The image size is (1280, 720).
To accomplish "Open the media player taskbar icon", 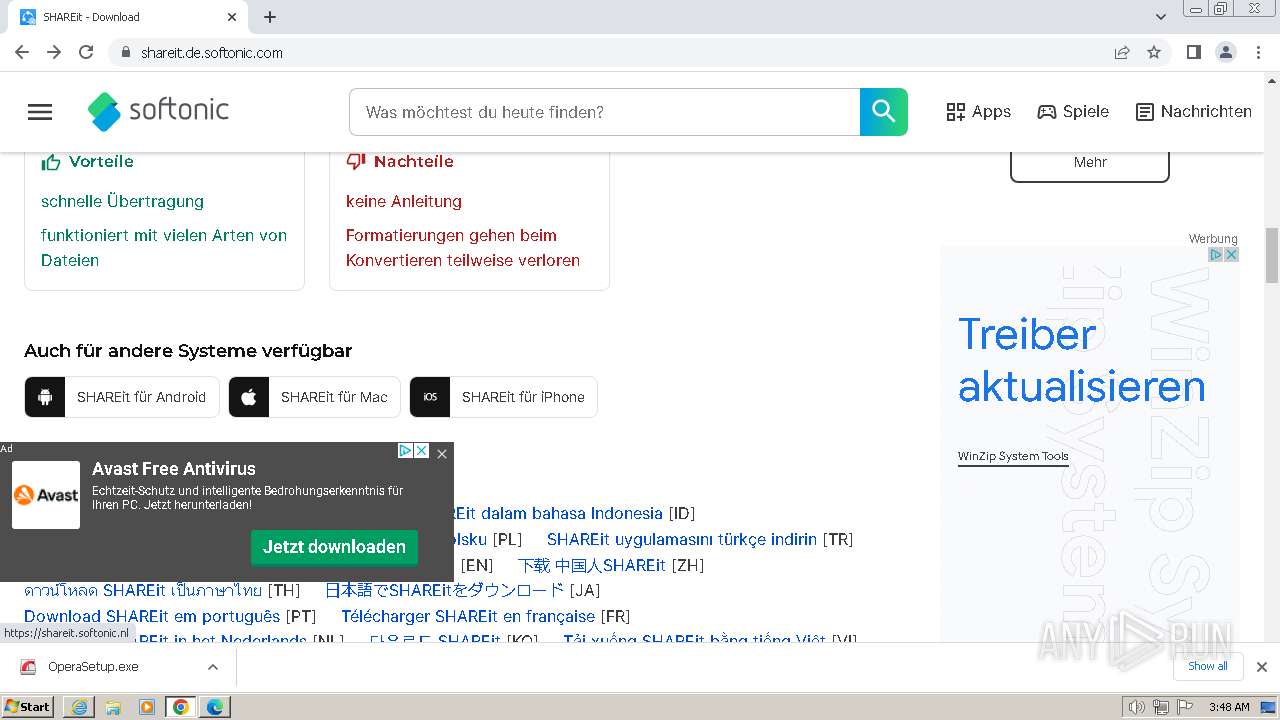I will [x=147, y=707].
